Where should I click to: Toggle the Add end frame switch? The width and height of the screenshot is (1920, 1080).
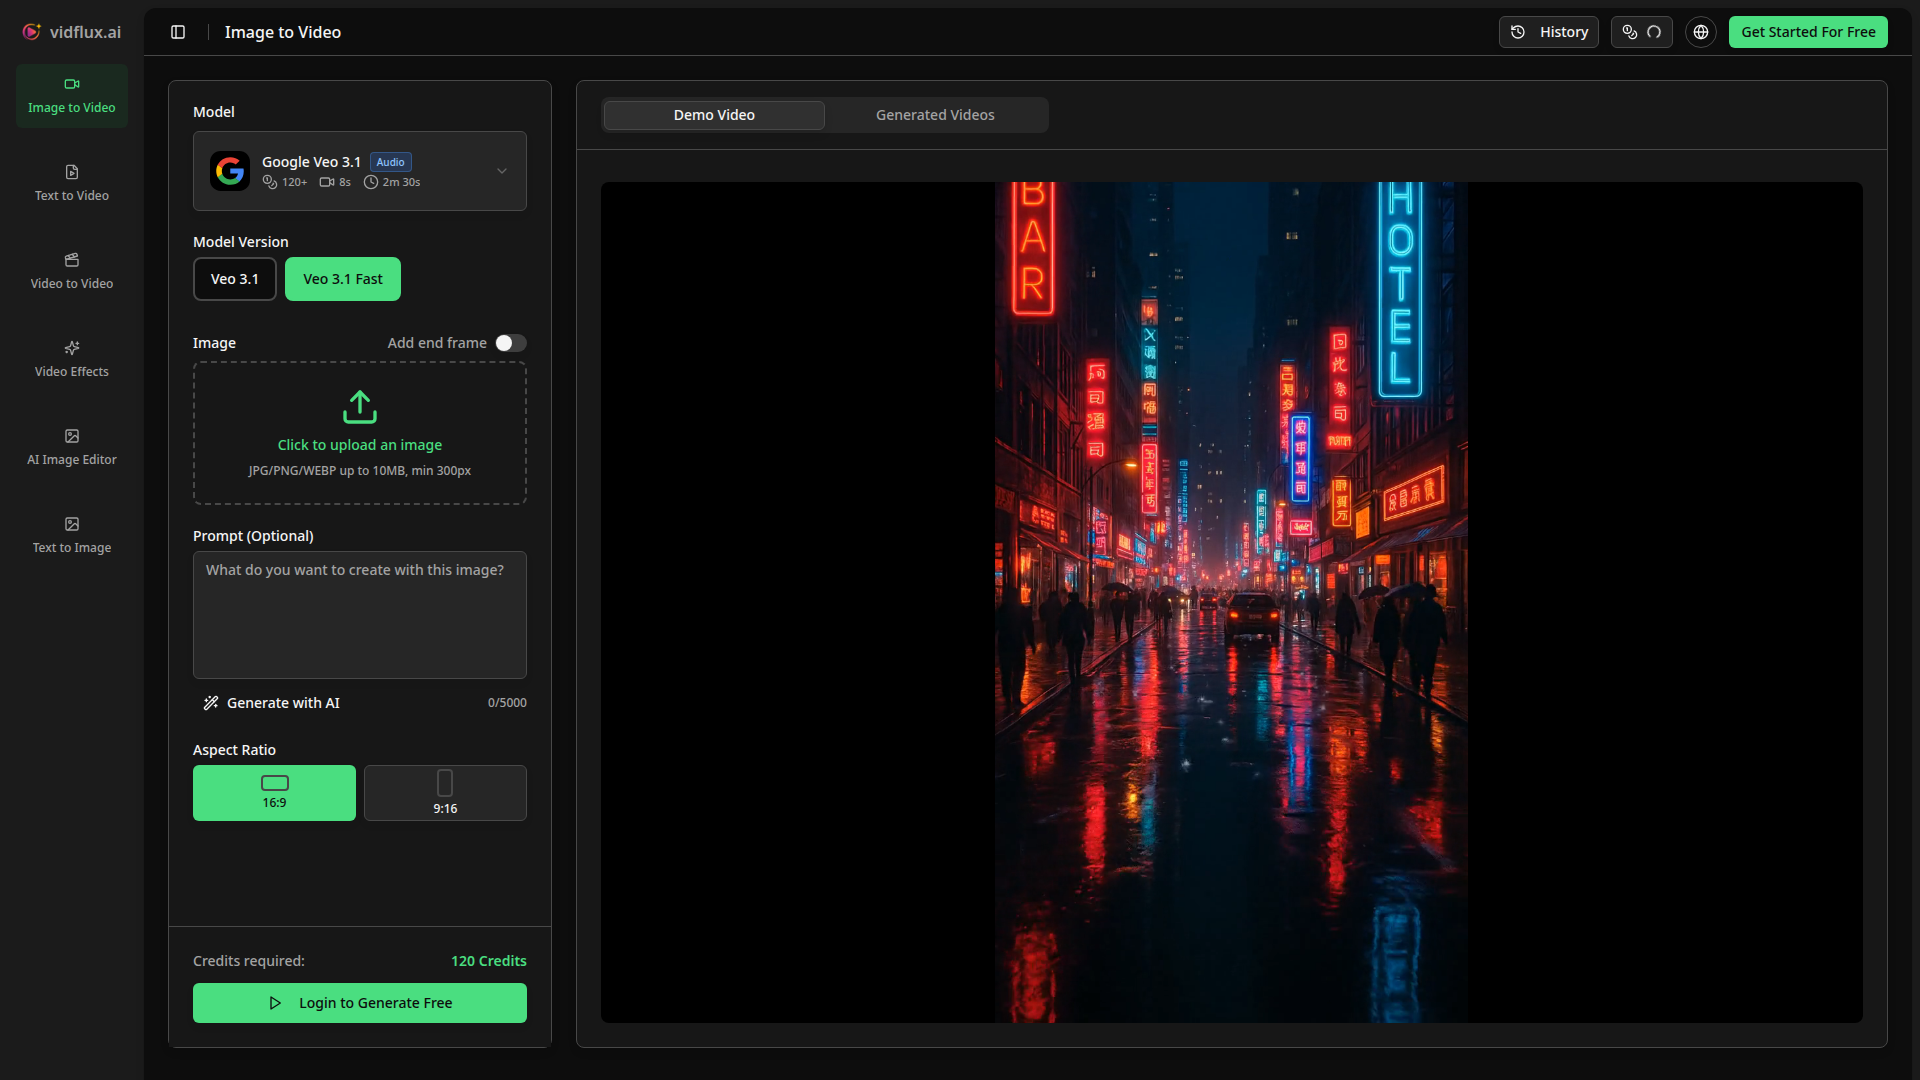coord(510,343)
